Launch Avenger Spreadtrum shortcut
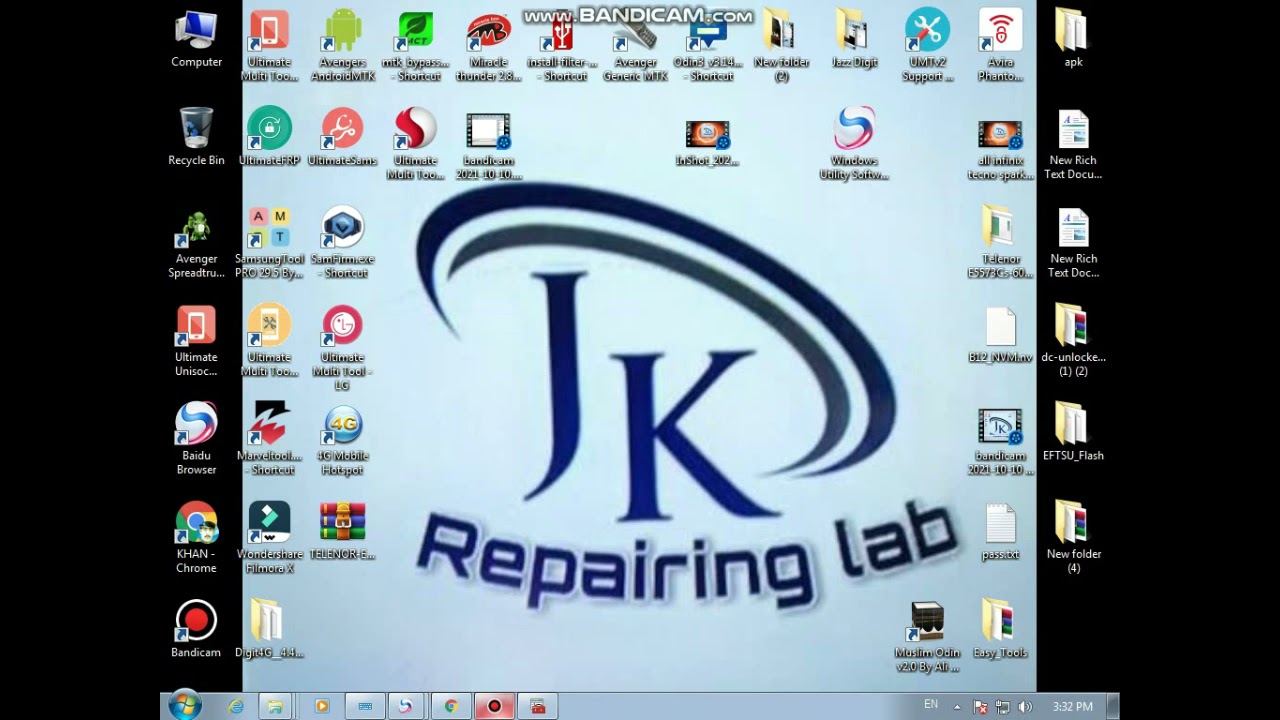 click(x=196, y=243)
